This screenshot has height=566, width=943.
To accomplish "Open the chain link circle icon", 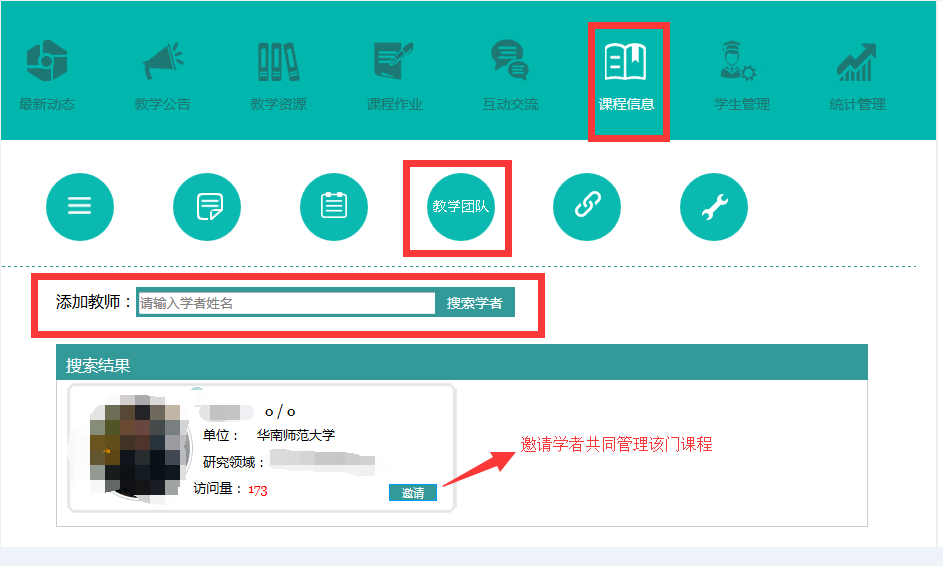I will pyautogui.click(x=587, y=206).
